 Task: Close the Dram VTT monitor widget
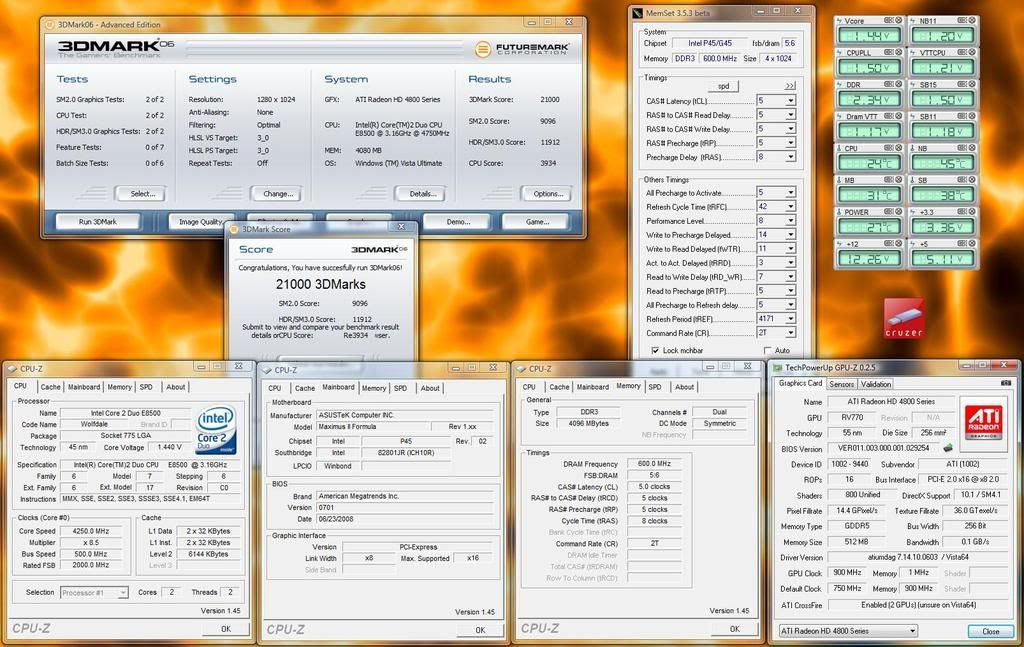tap(899, 116)
